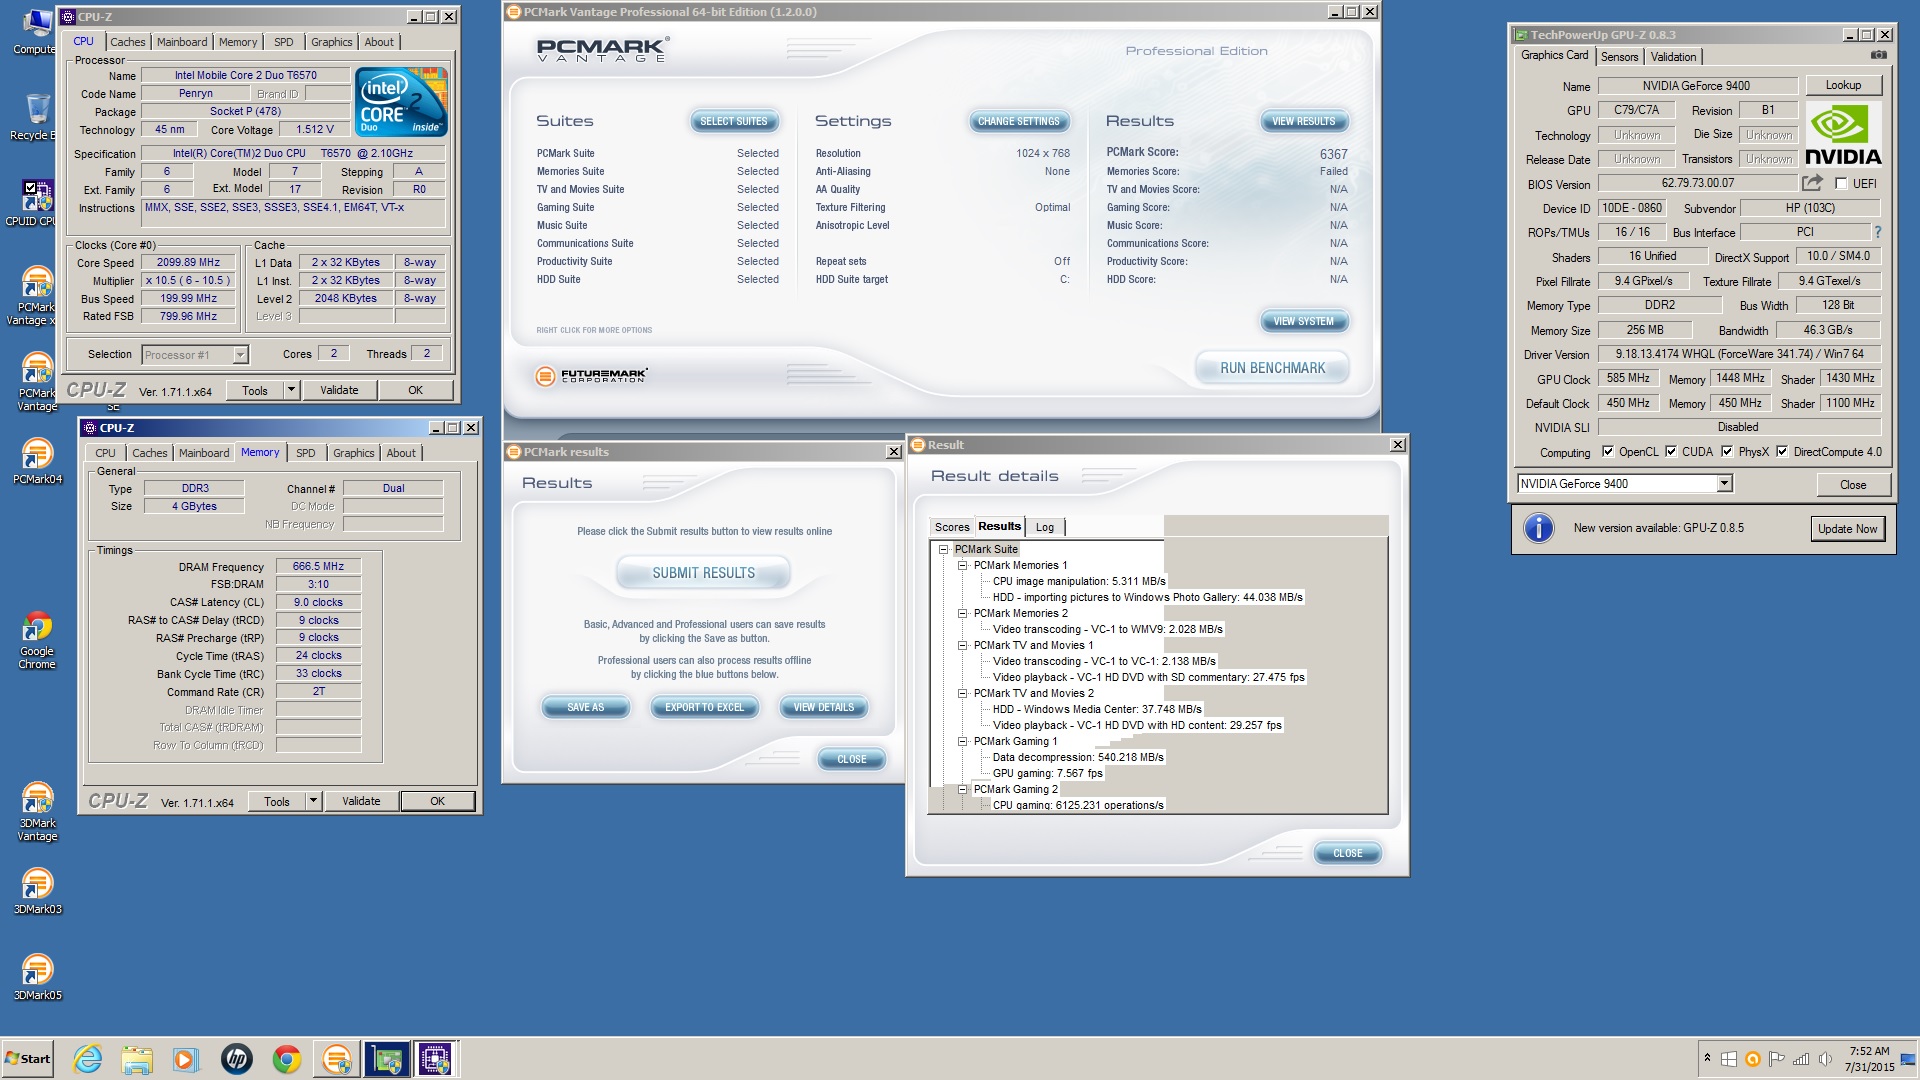Click EXPORT TO EXCEL button
This screenshot has height=1080, width=1920.
704,707
